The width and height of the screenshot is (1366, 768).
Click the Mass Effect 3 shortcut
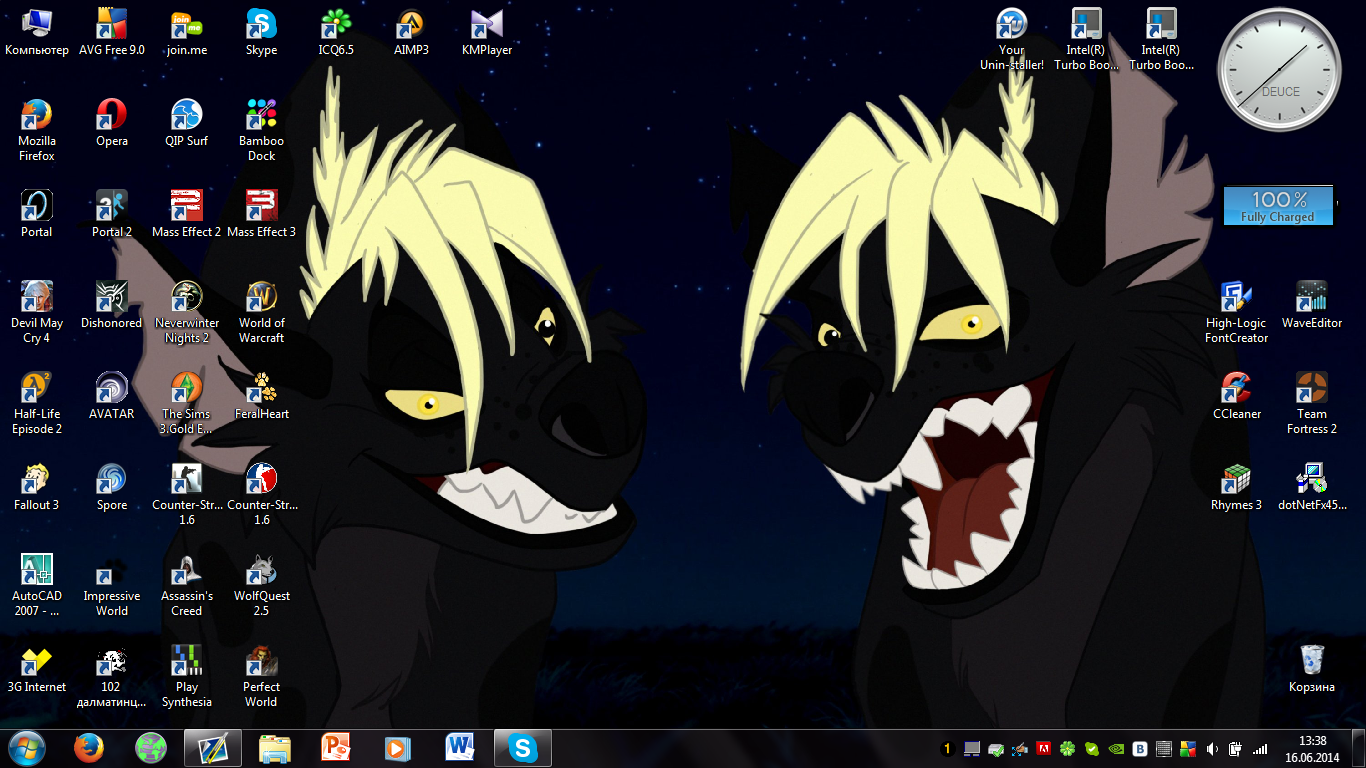point(261,214)
